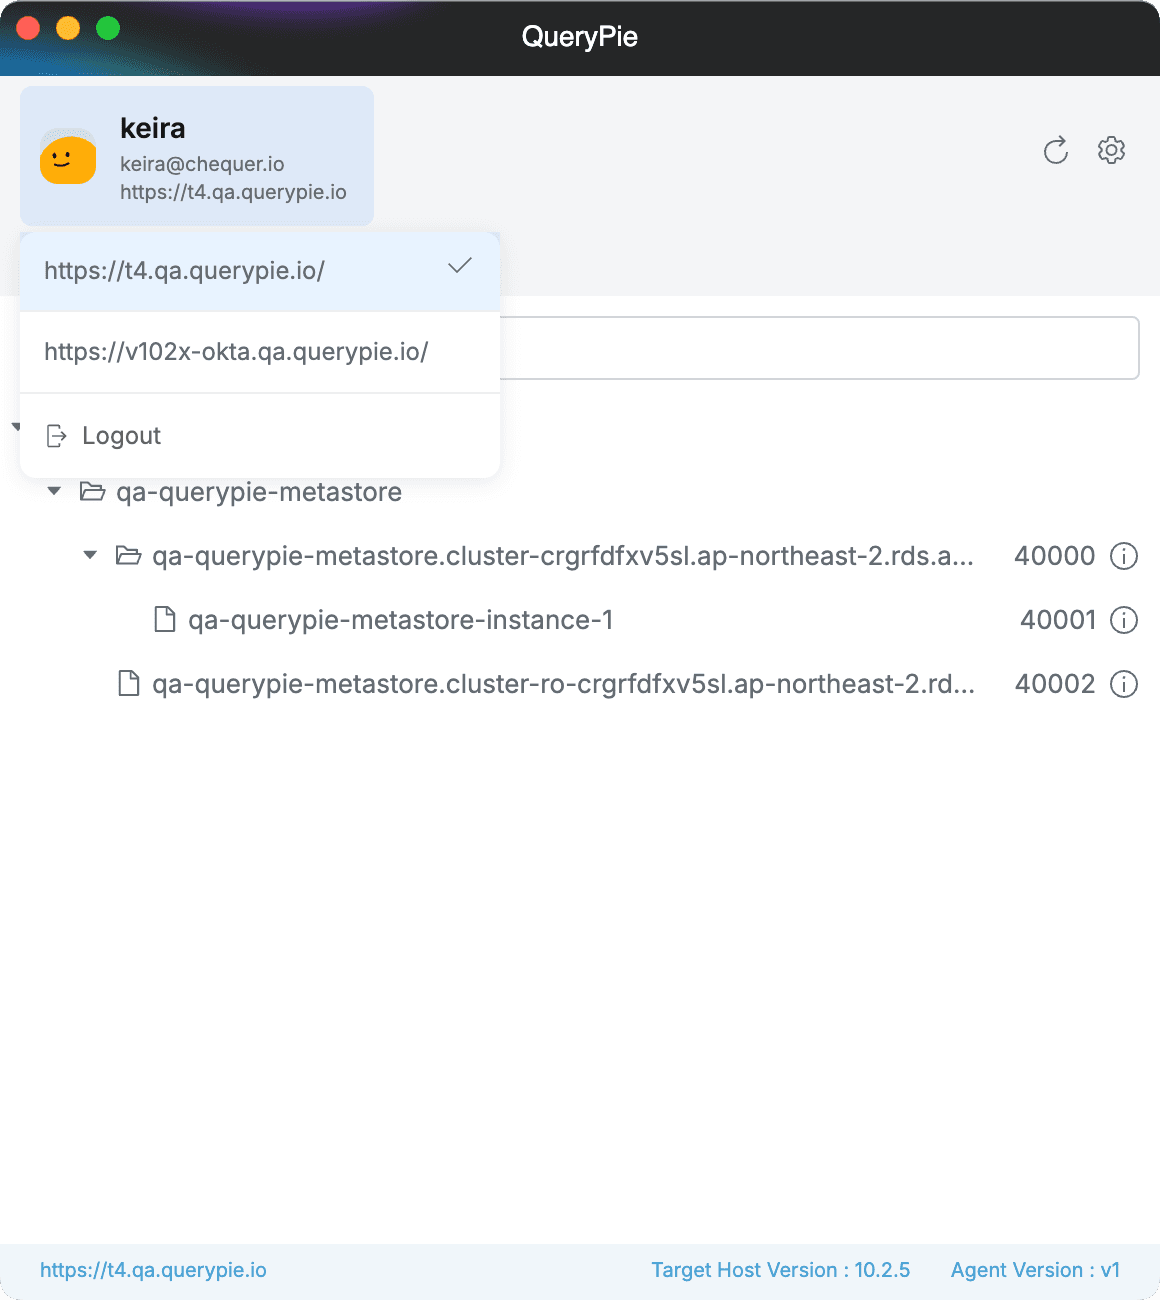Click the file icon beside qa-querypie-metastore-instance-1
The width and height of the screenshot is (1160, 1300).
(x=164, y=620)
